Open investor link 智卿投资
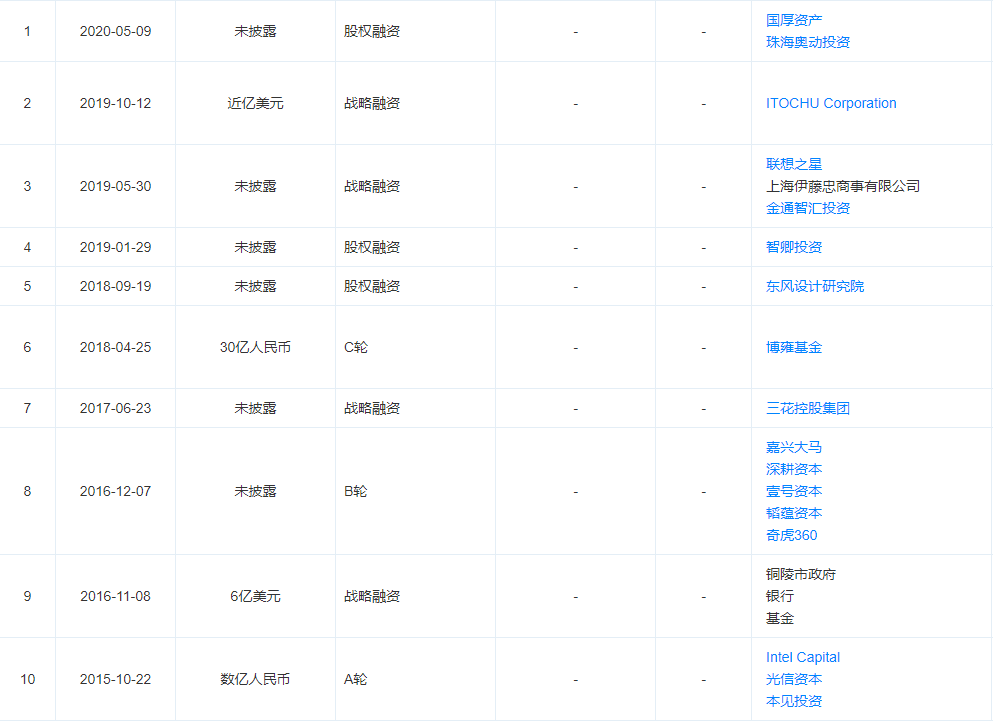Image resolution: width=993 pixels, height=721 pixels. 794,247
